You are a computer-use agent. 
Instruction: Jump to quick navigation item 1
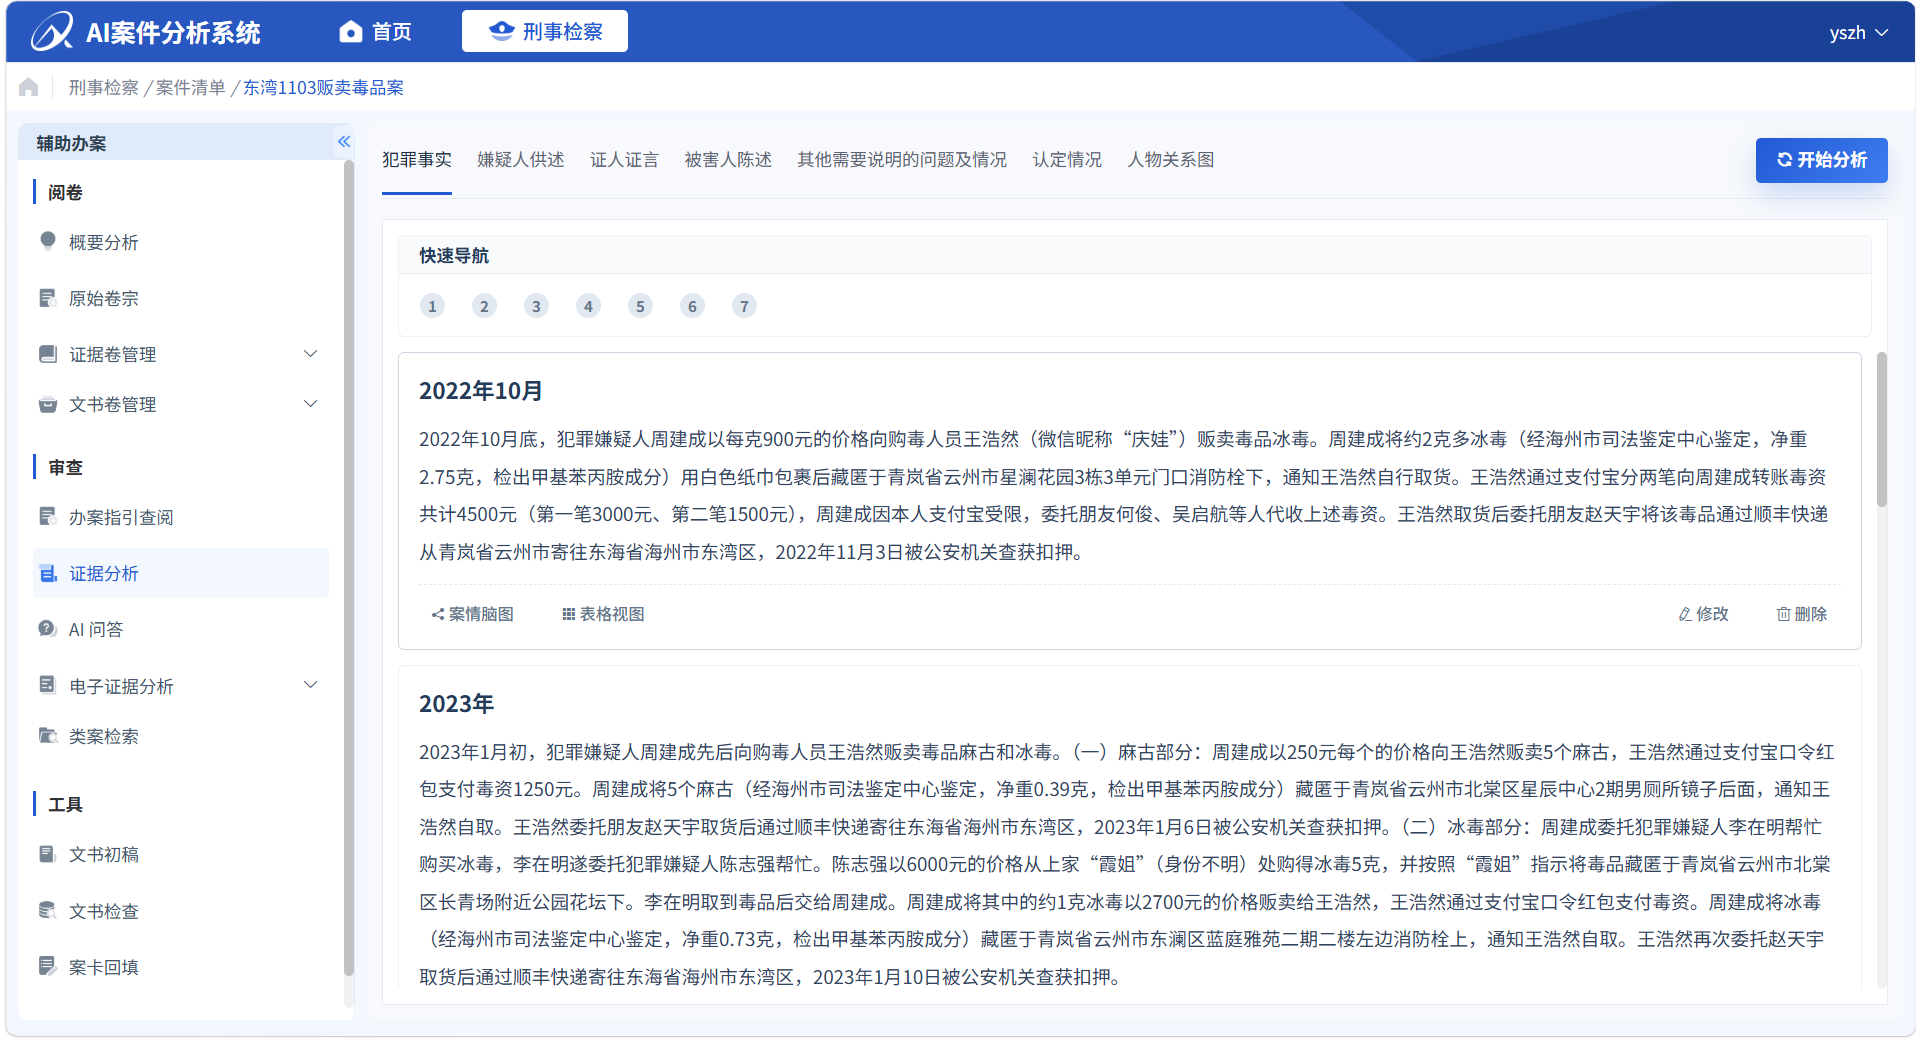[x=432, y=306]
